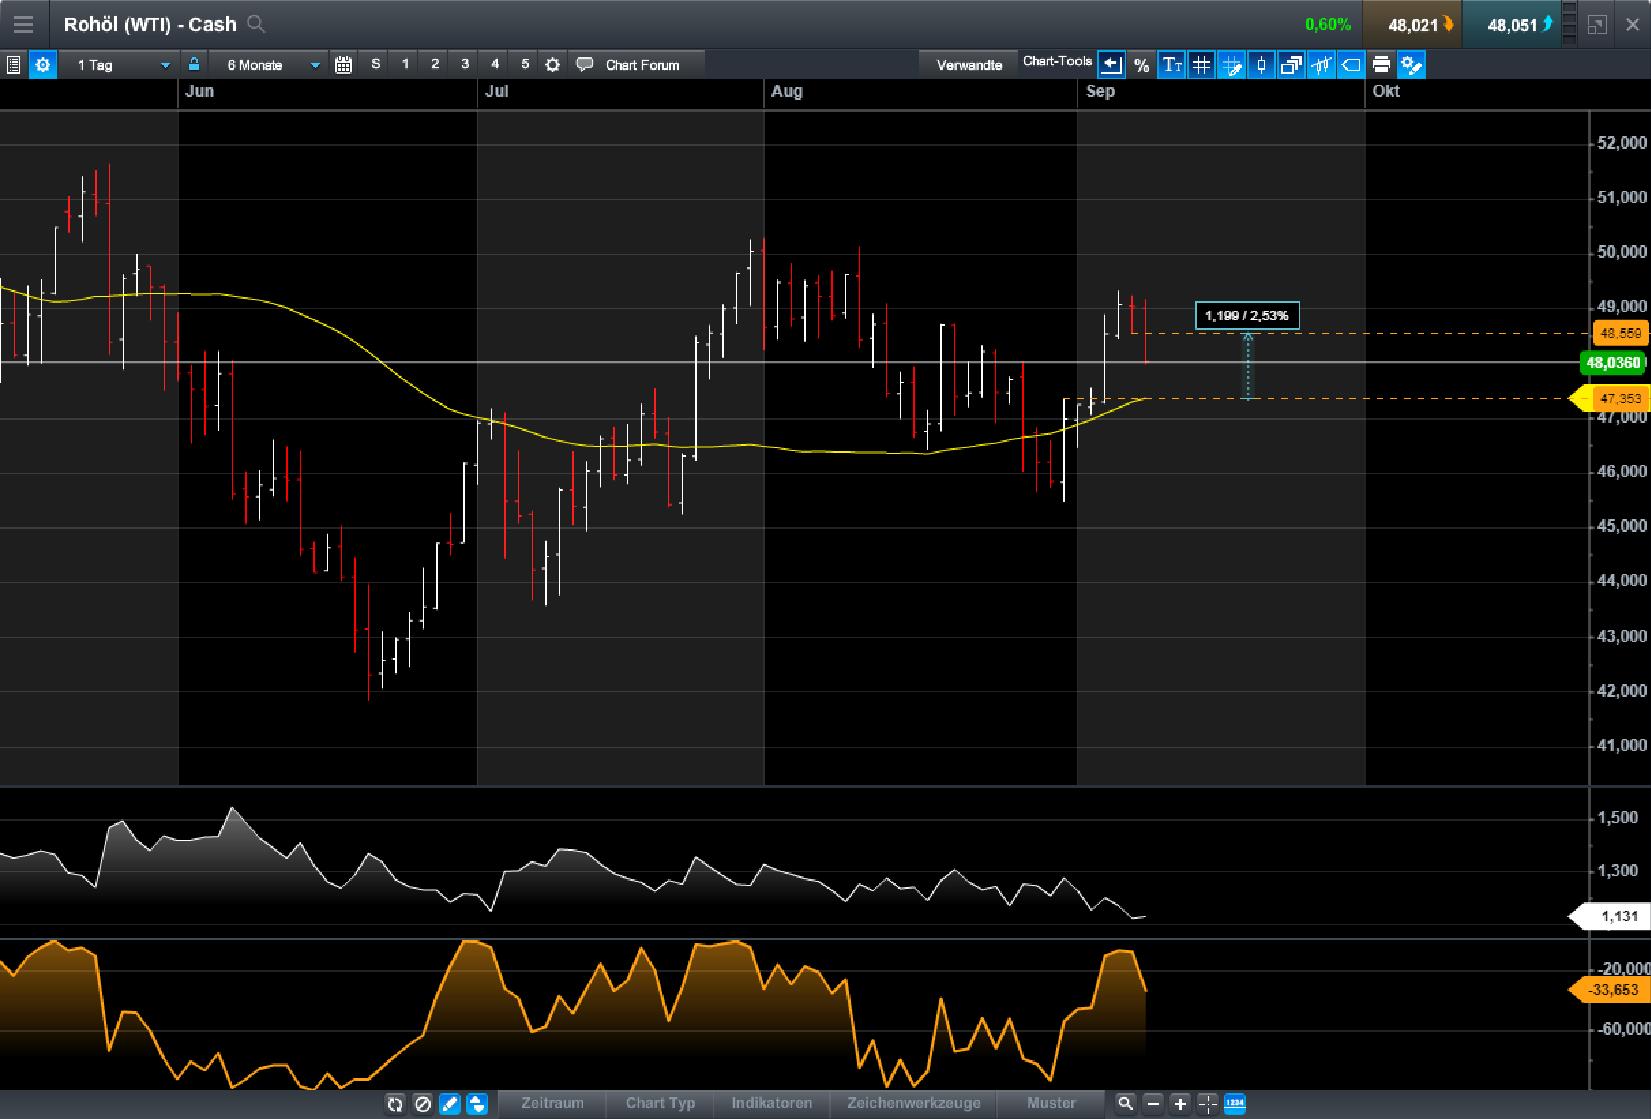This screenshot has height=1119, width=1651.
Task: Open the overlay charts icon
Action: pyautogui.click(x=1291, y=64)
